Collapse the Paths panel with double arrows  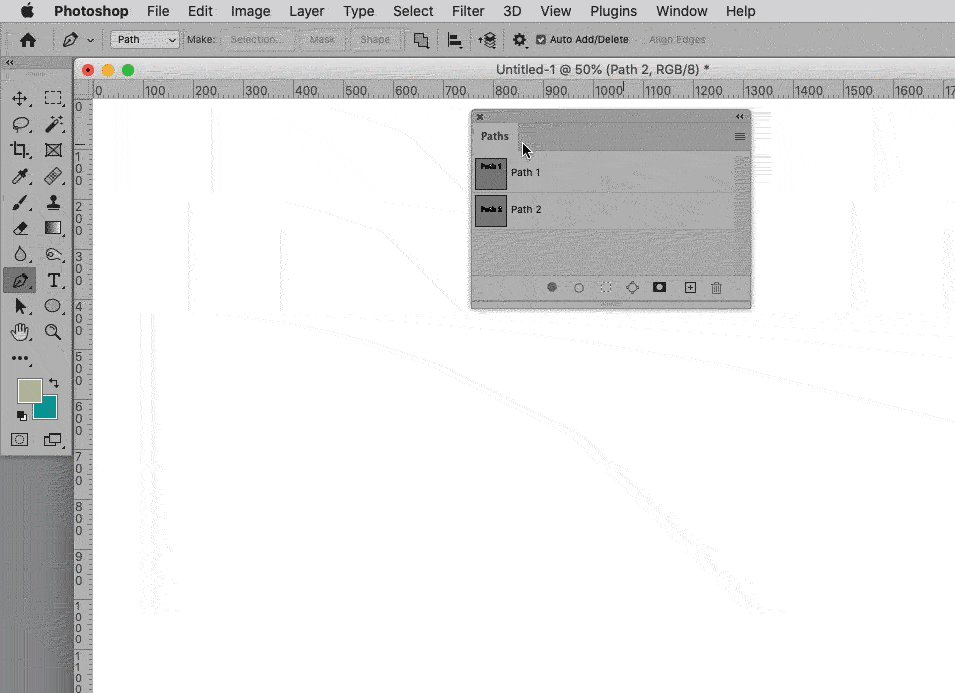click(739, 116)
